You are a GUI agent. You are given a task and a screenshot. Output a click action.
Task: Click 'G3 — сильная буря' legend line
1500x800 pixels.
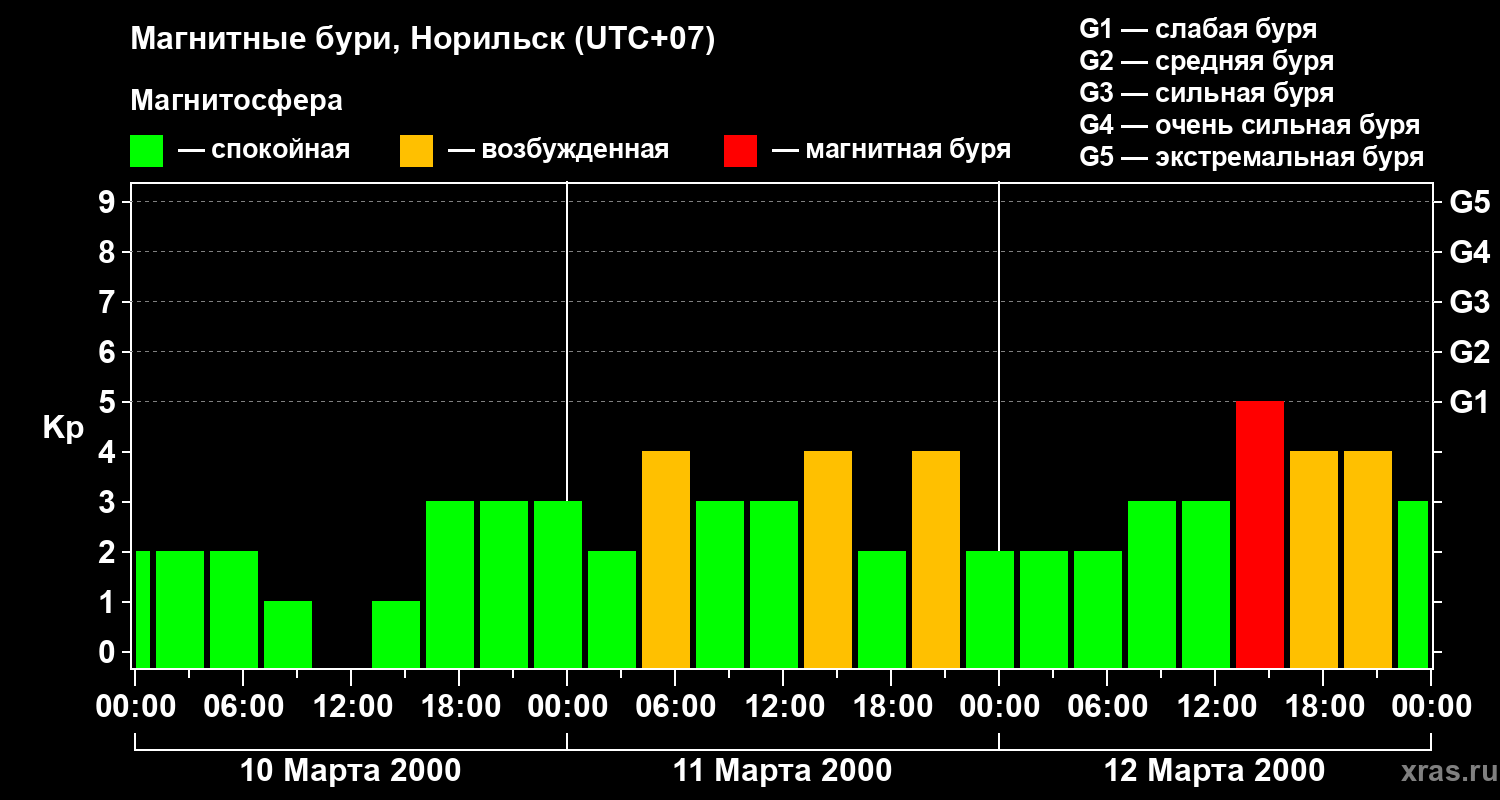[1207, 93]
